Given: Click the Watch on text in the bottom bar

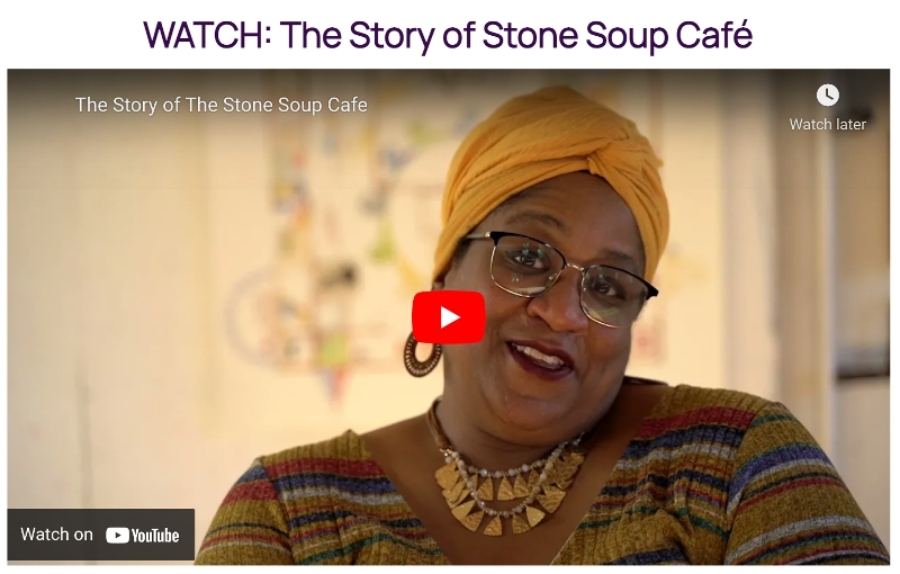Looking at the screenshot, I should click(57, 534).
